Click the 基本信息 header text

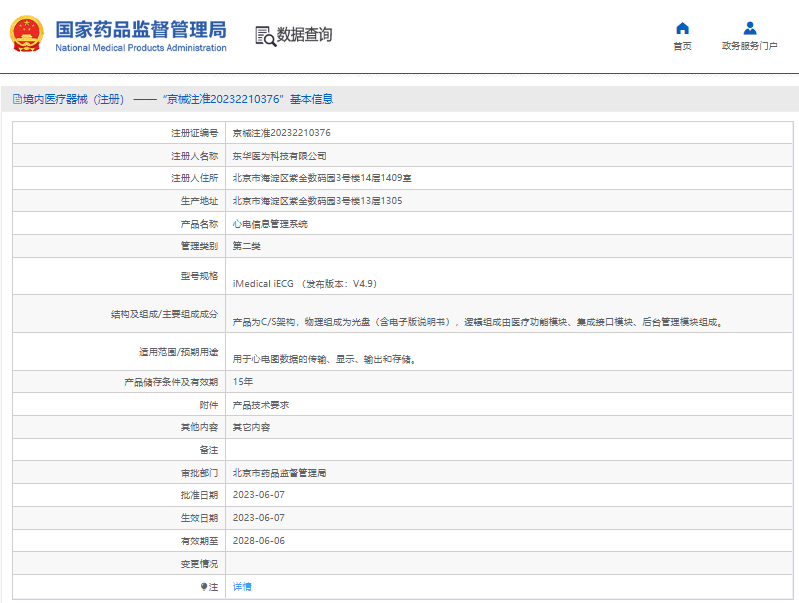click(x=311, y=99)
